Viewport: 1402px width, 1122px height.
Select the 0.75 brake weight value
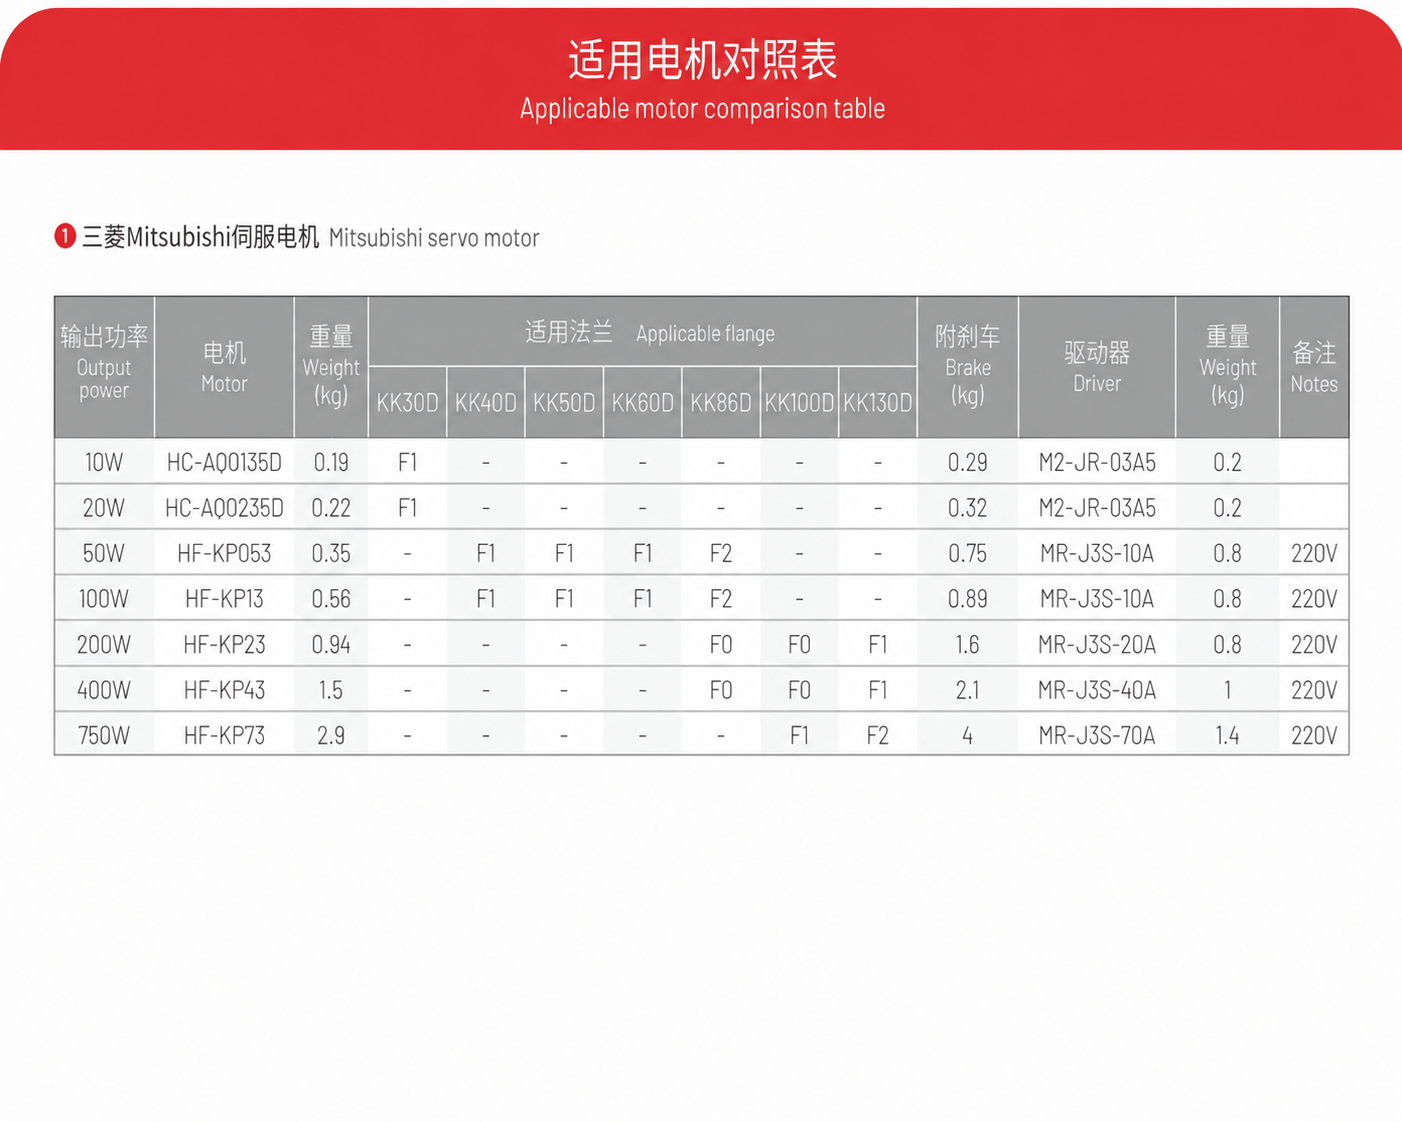968,553
